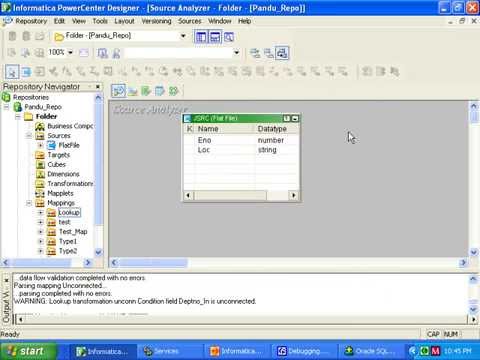The width and height of the screenshot is (480, 360).
Task: Select the Type2 mapping label
Action: tap(68, 251)
